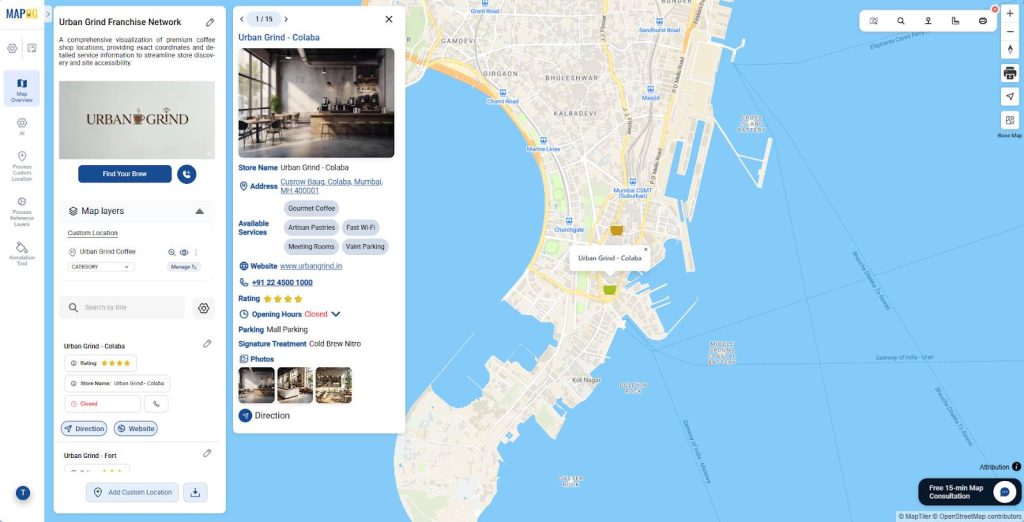
Task: Click the phone call button beside Find Your Brew
Action: [187, 174]
